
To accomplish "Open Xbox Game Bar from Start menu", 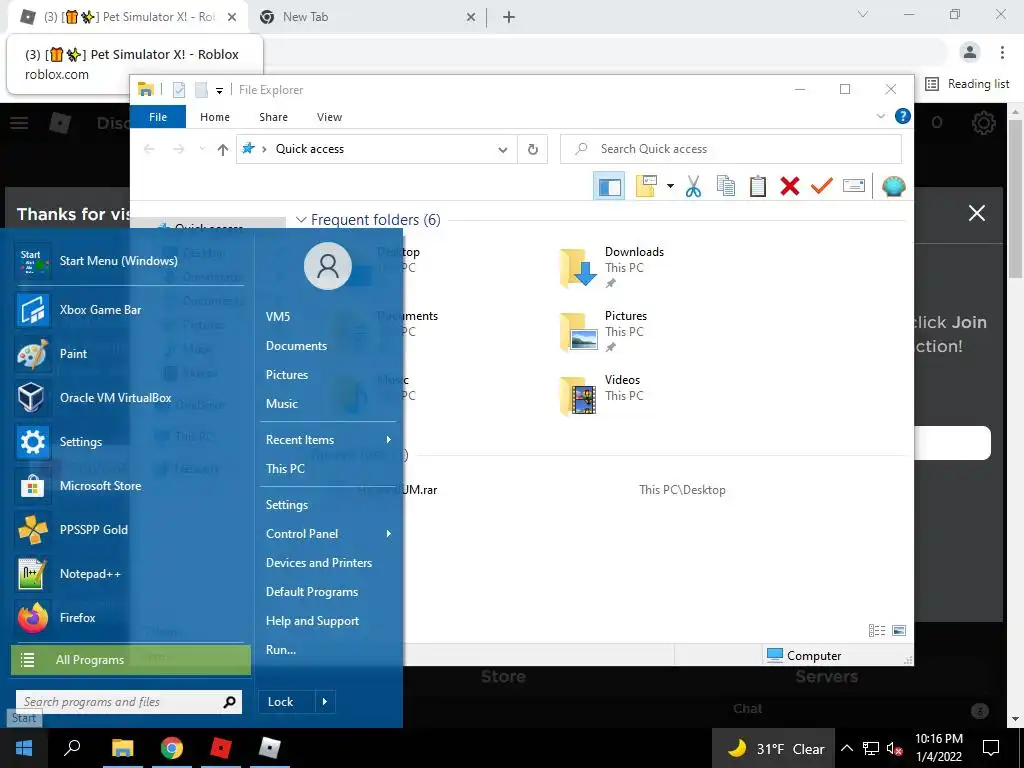I will click(129, 310).
